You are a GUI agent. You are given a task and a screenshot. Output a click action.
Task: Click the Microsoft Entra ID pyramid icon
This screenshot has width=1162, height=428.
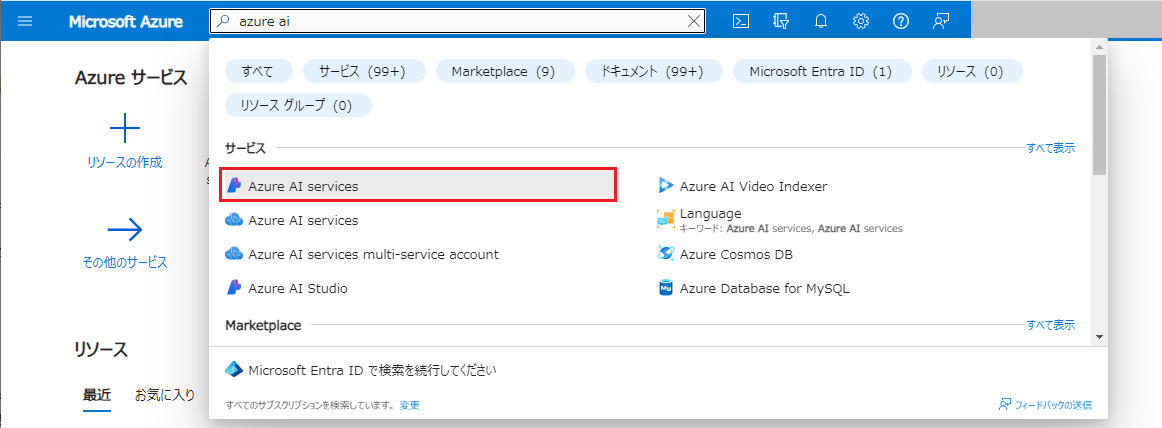234,370
